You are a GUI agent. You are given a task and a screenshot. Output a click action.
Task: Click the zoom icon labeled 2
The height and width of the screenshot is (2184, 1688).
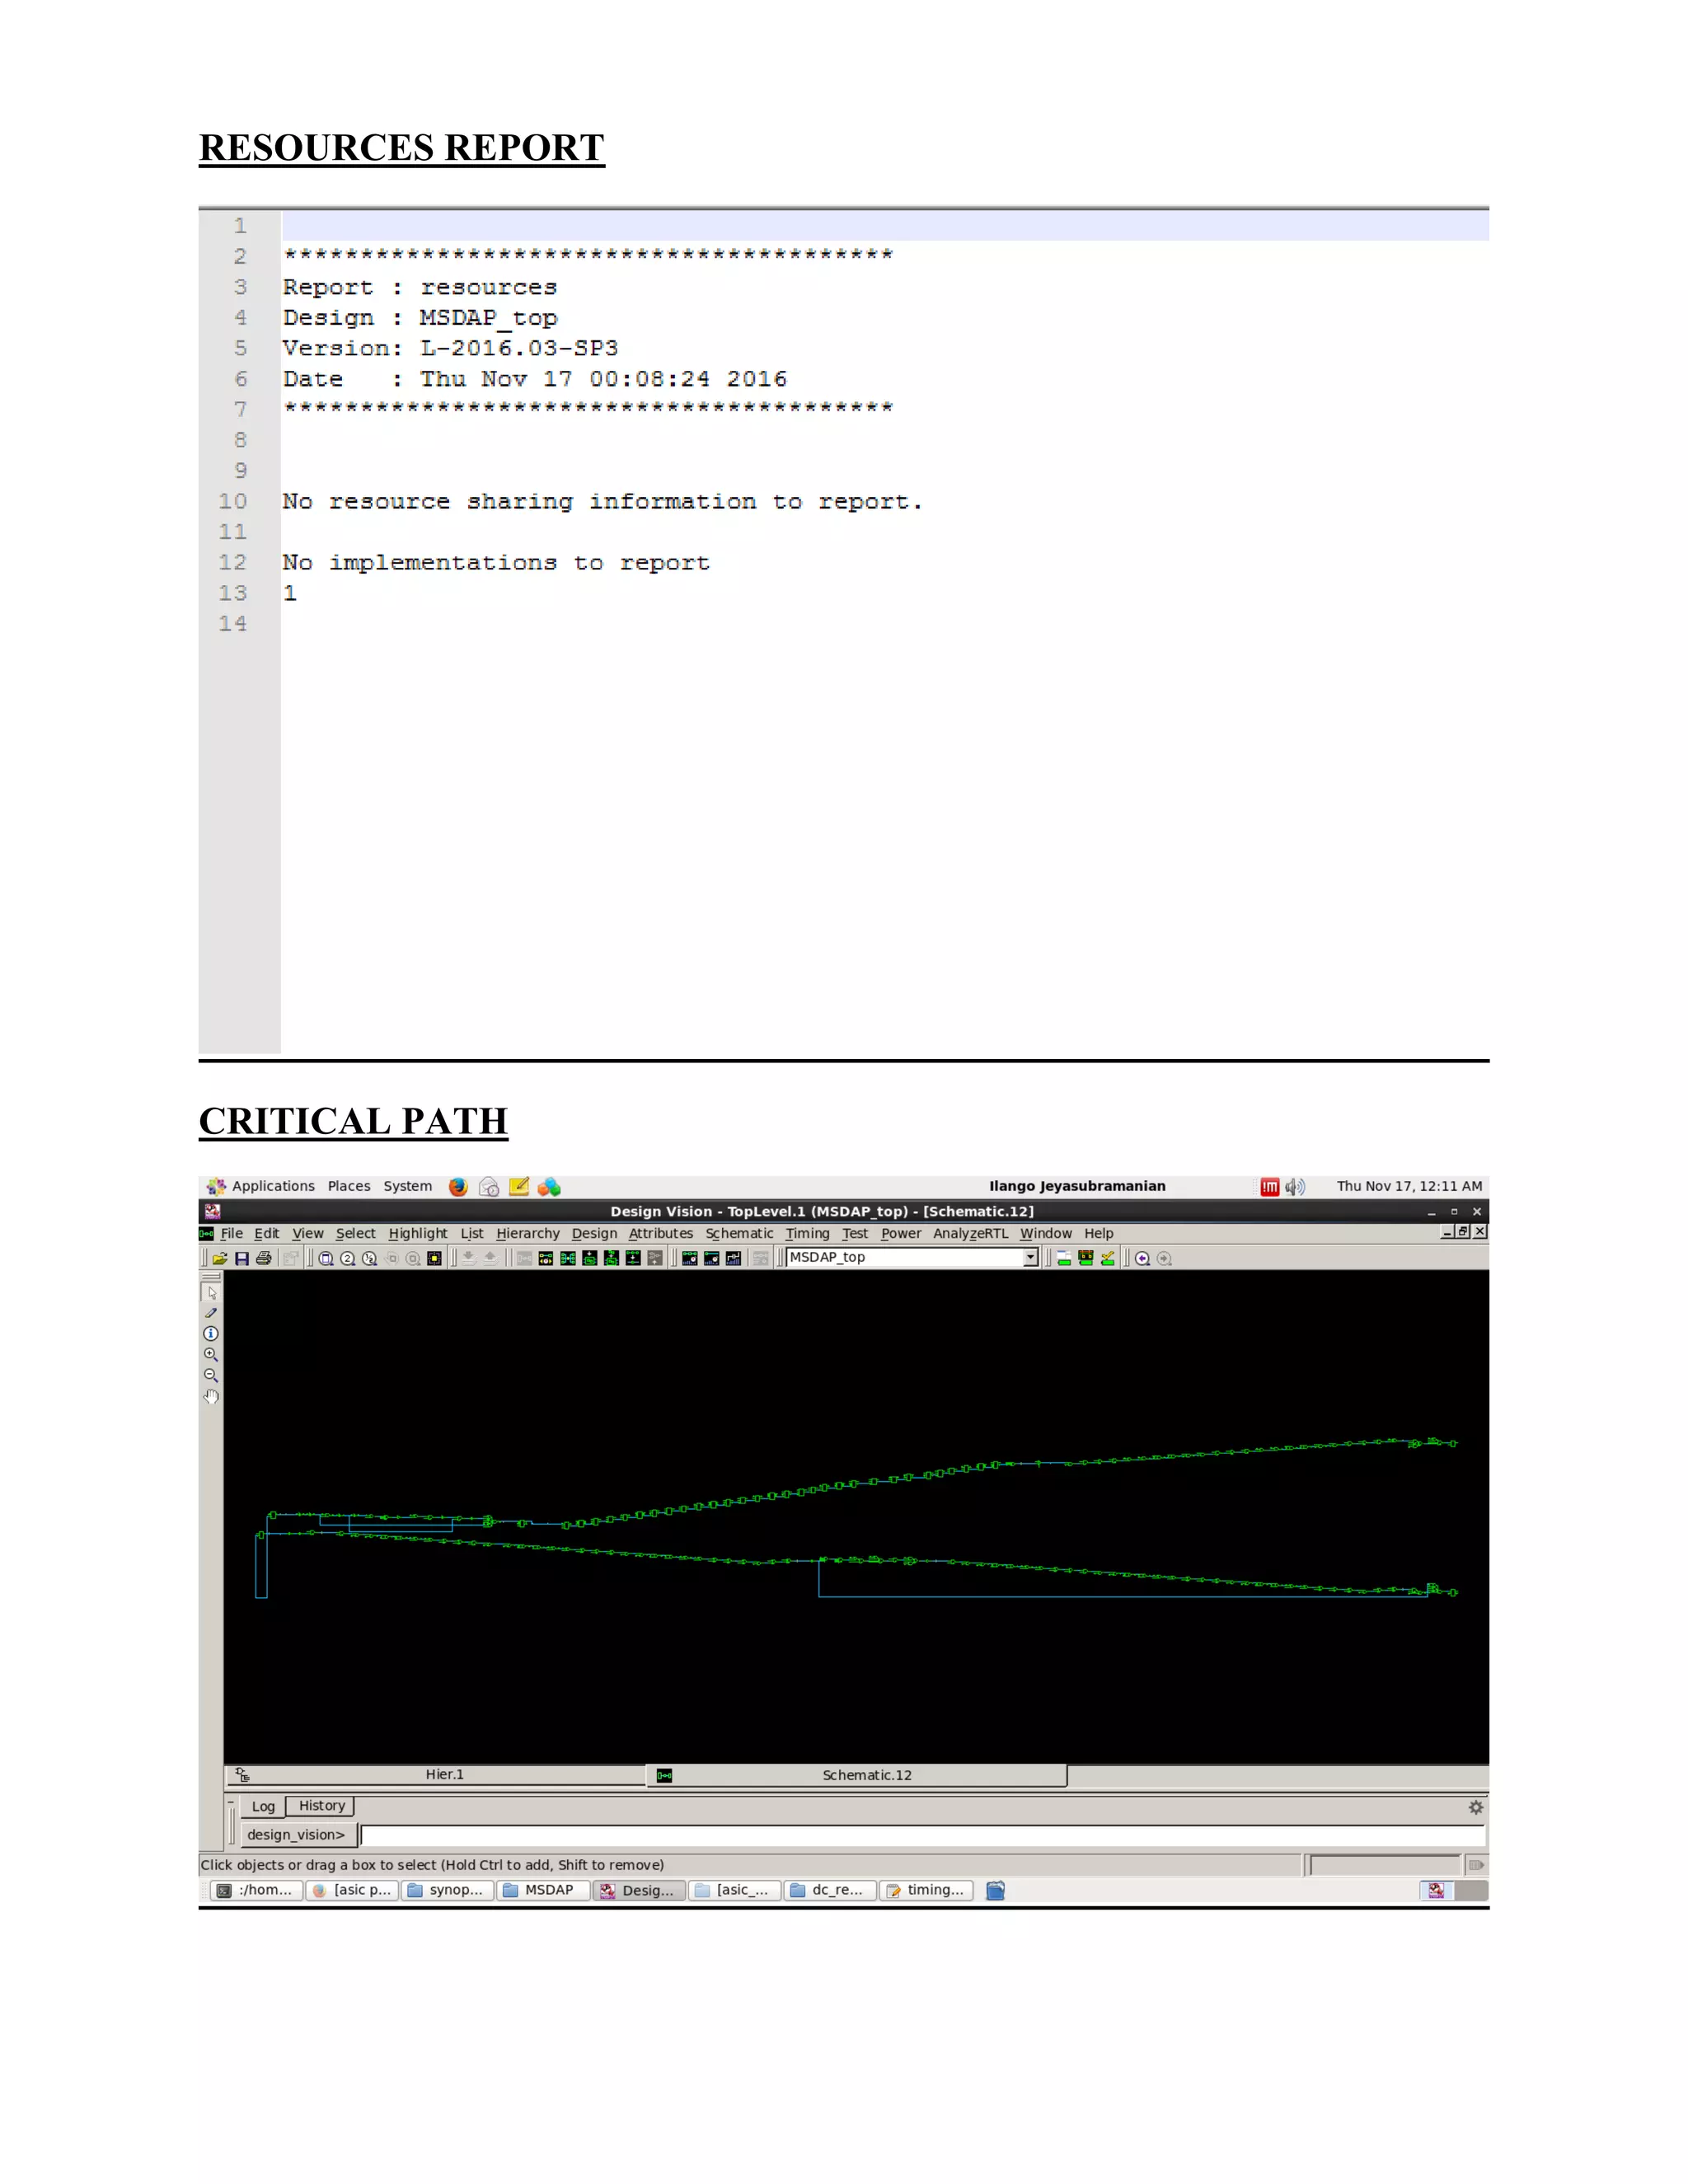[x=348, y=1259]
